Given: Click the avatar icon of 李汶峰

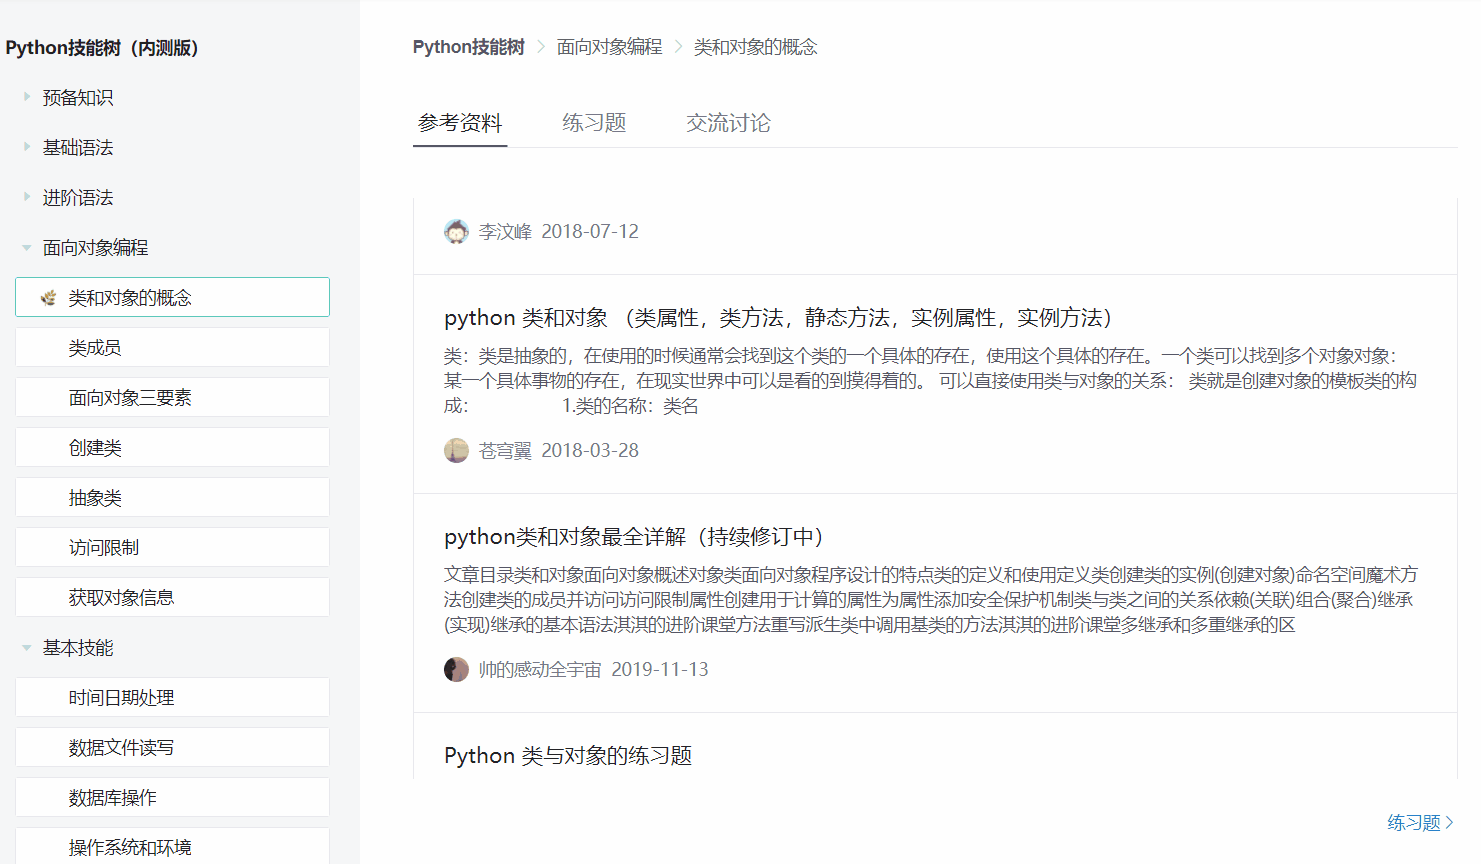Looking at the screenshot, I should (456, 231).
